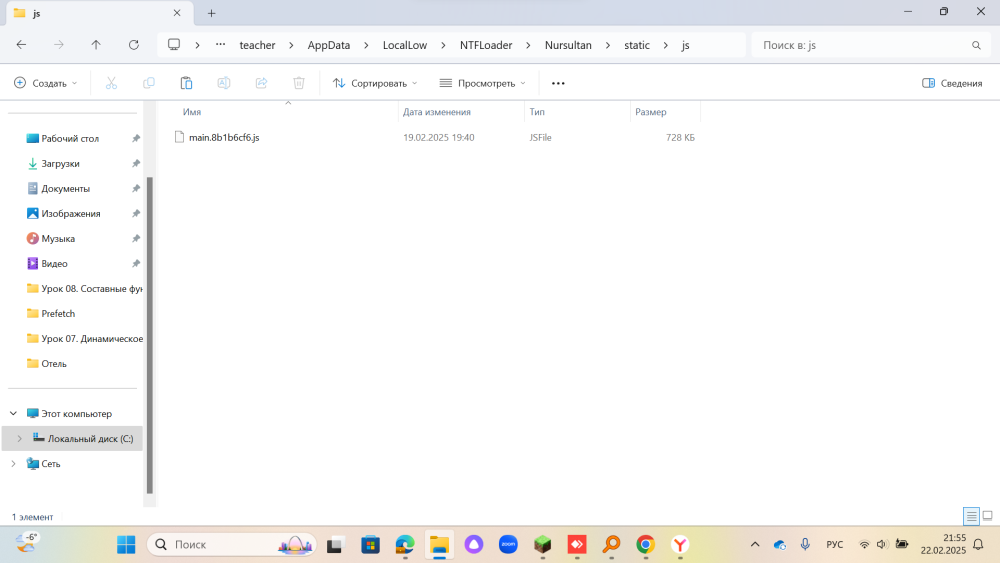Open Microsoft Store from taskbar
The width and height of the screenshot is (1000, 563).
(x=371, y=545)
